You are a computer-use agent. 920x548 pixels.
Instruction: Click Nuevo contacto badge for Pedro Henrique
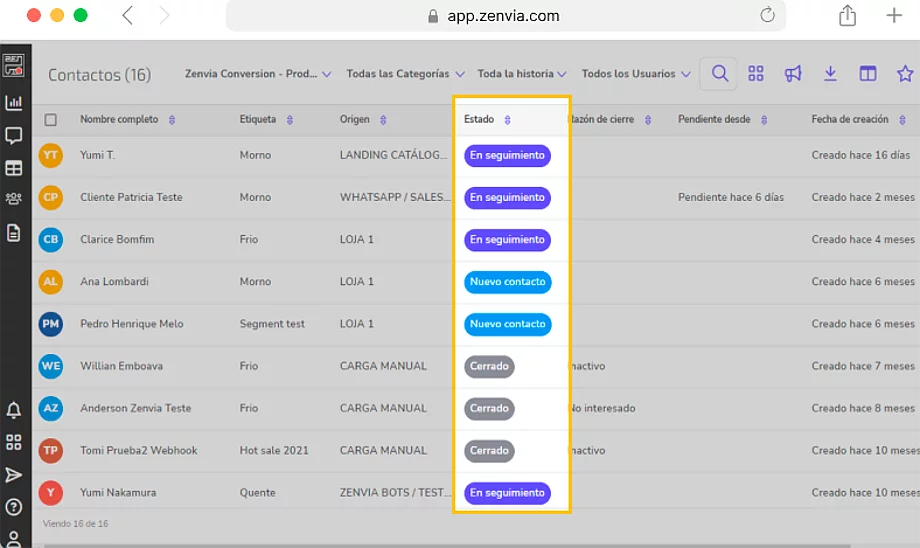(x=508, y=324)
